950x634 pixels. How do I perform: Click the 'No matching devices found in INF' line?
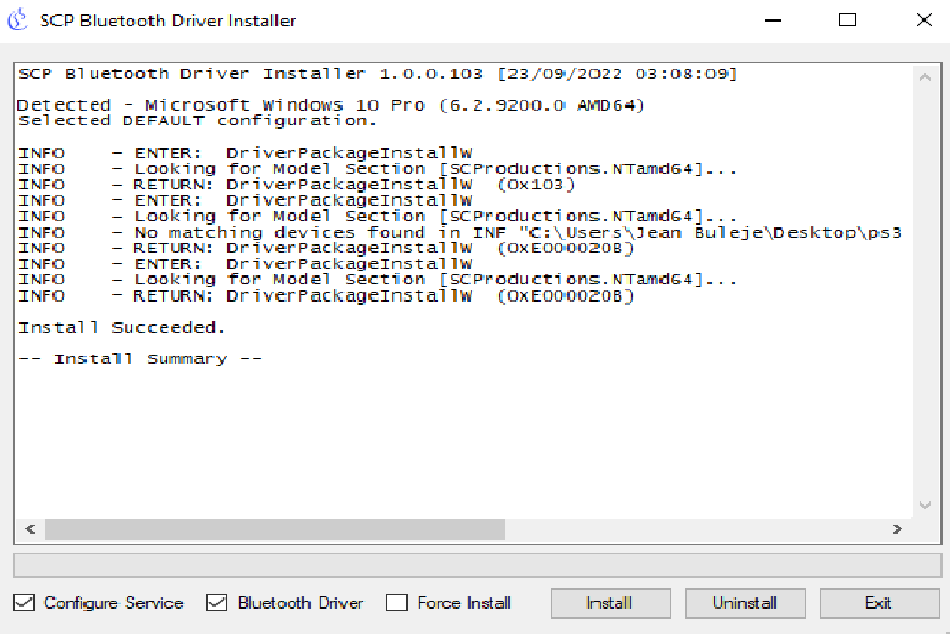(460, 233)
